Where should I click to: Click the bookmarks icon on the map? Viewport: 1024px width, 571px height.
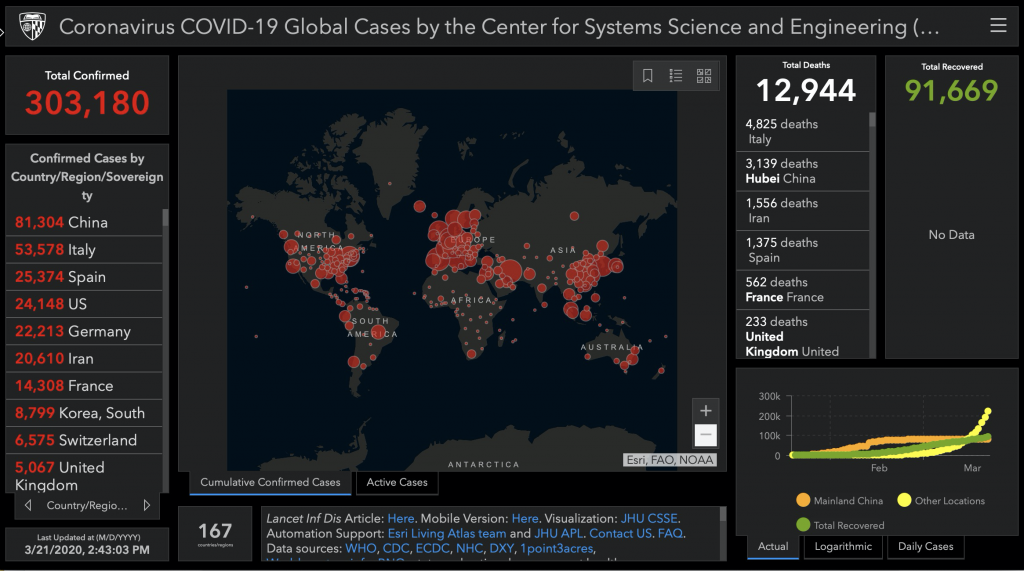click(x=648, y=76)
